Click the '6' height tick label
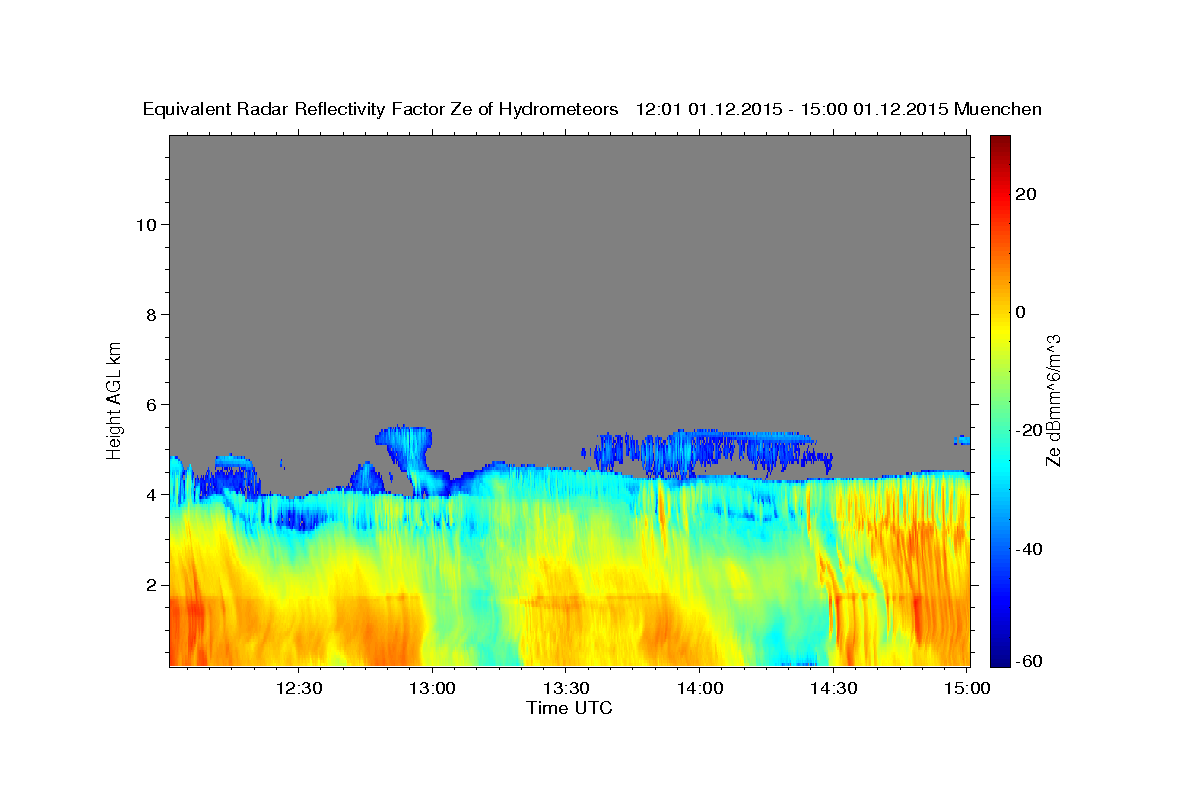1200x800 pixels. click(x=149, y=404)
